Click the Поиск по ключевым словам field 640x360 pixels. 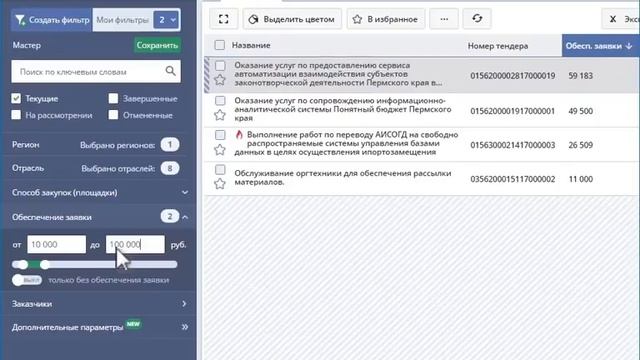click(96, 71)
